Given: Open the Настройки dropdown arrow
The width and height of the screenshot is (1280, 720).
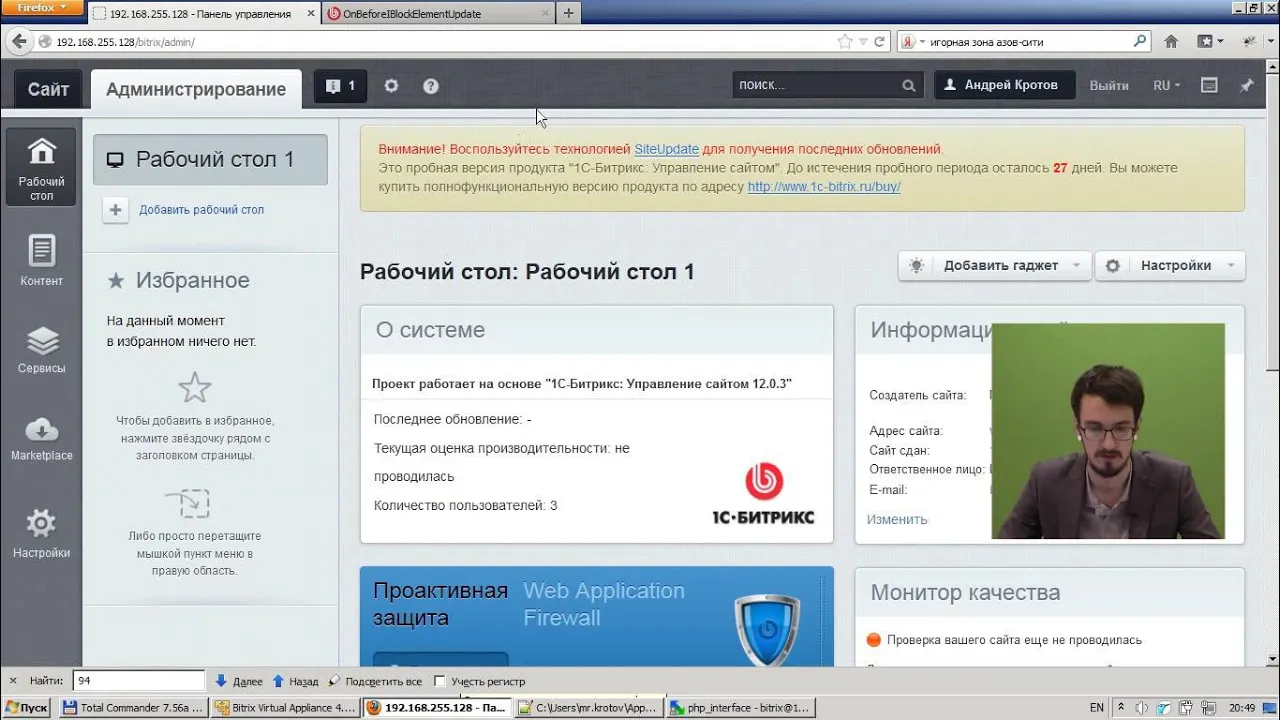Looking at the screenshot, I should pyautogui.click(x=1230, y=266).
